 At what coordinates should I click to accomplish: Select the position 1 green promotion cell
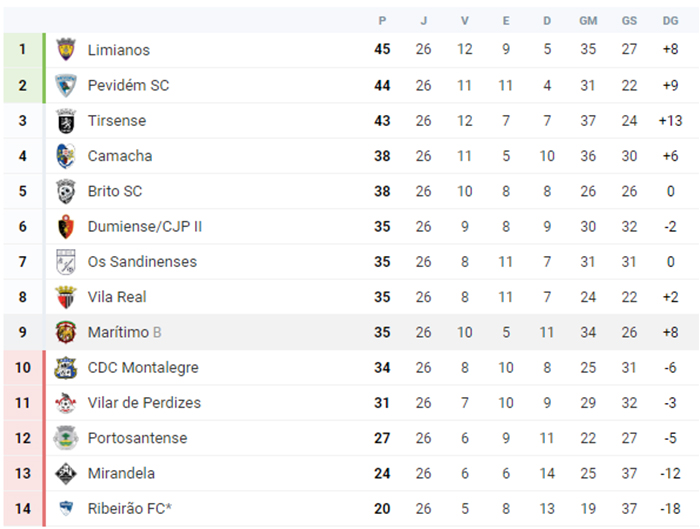pos(23,50)
